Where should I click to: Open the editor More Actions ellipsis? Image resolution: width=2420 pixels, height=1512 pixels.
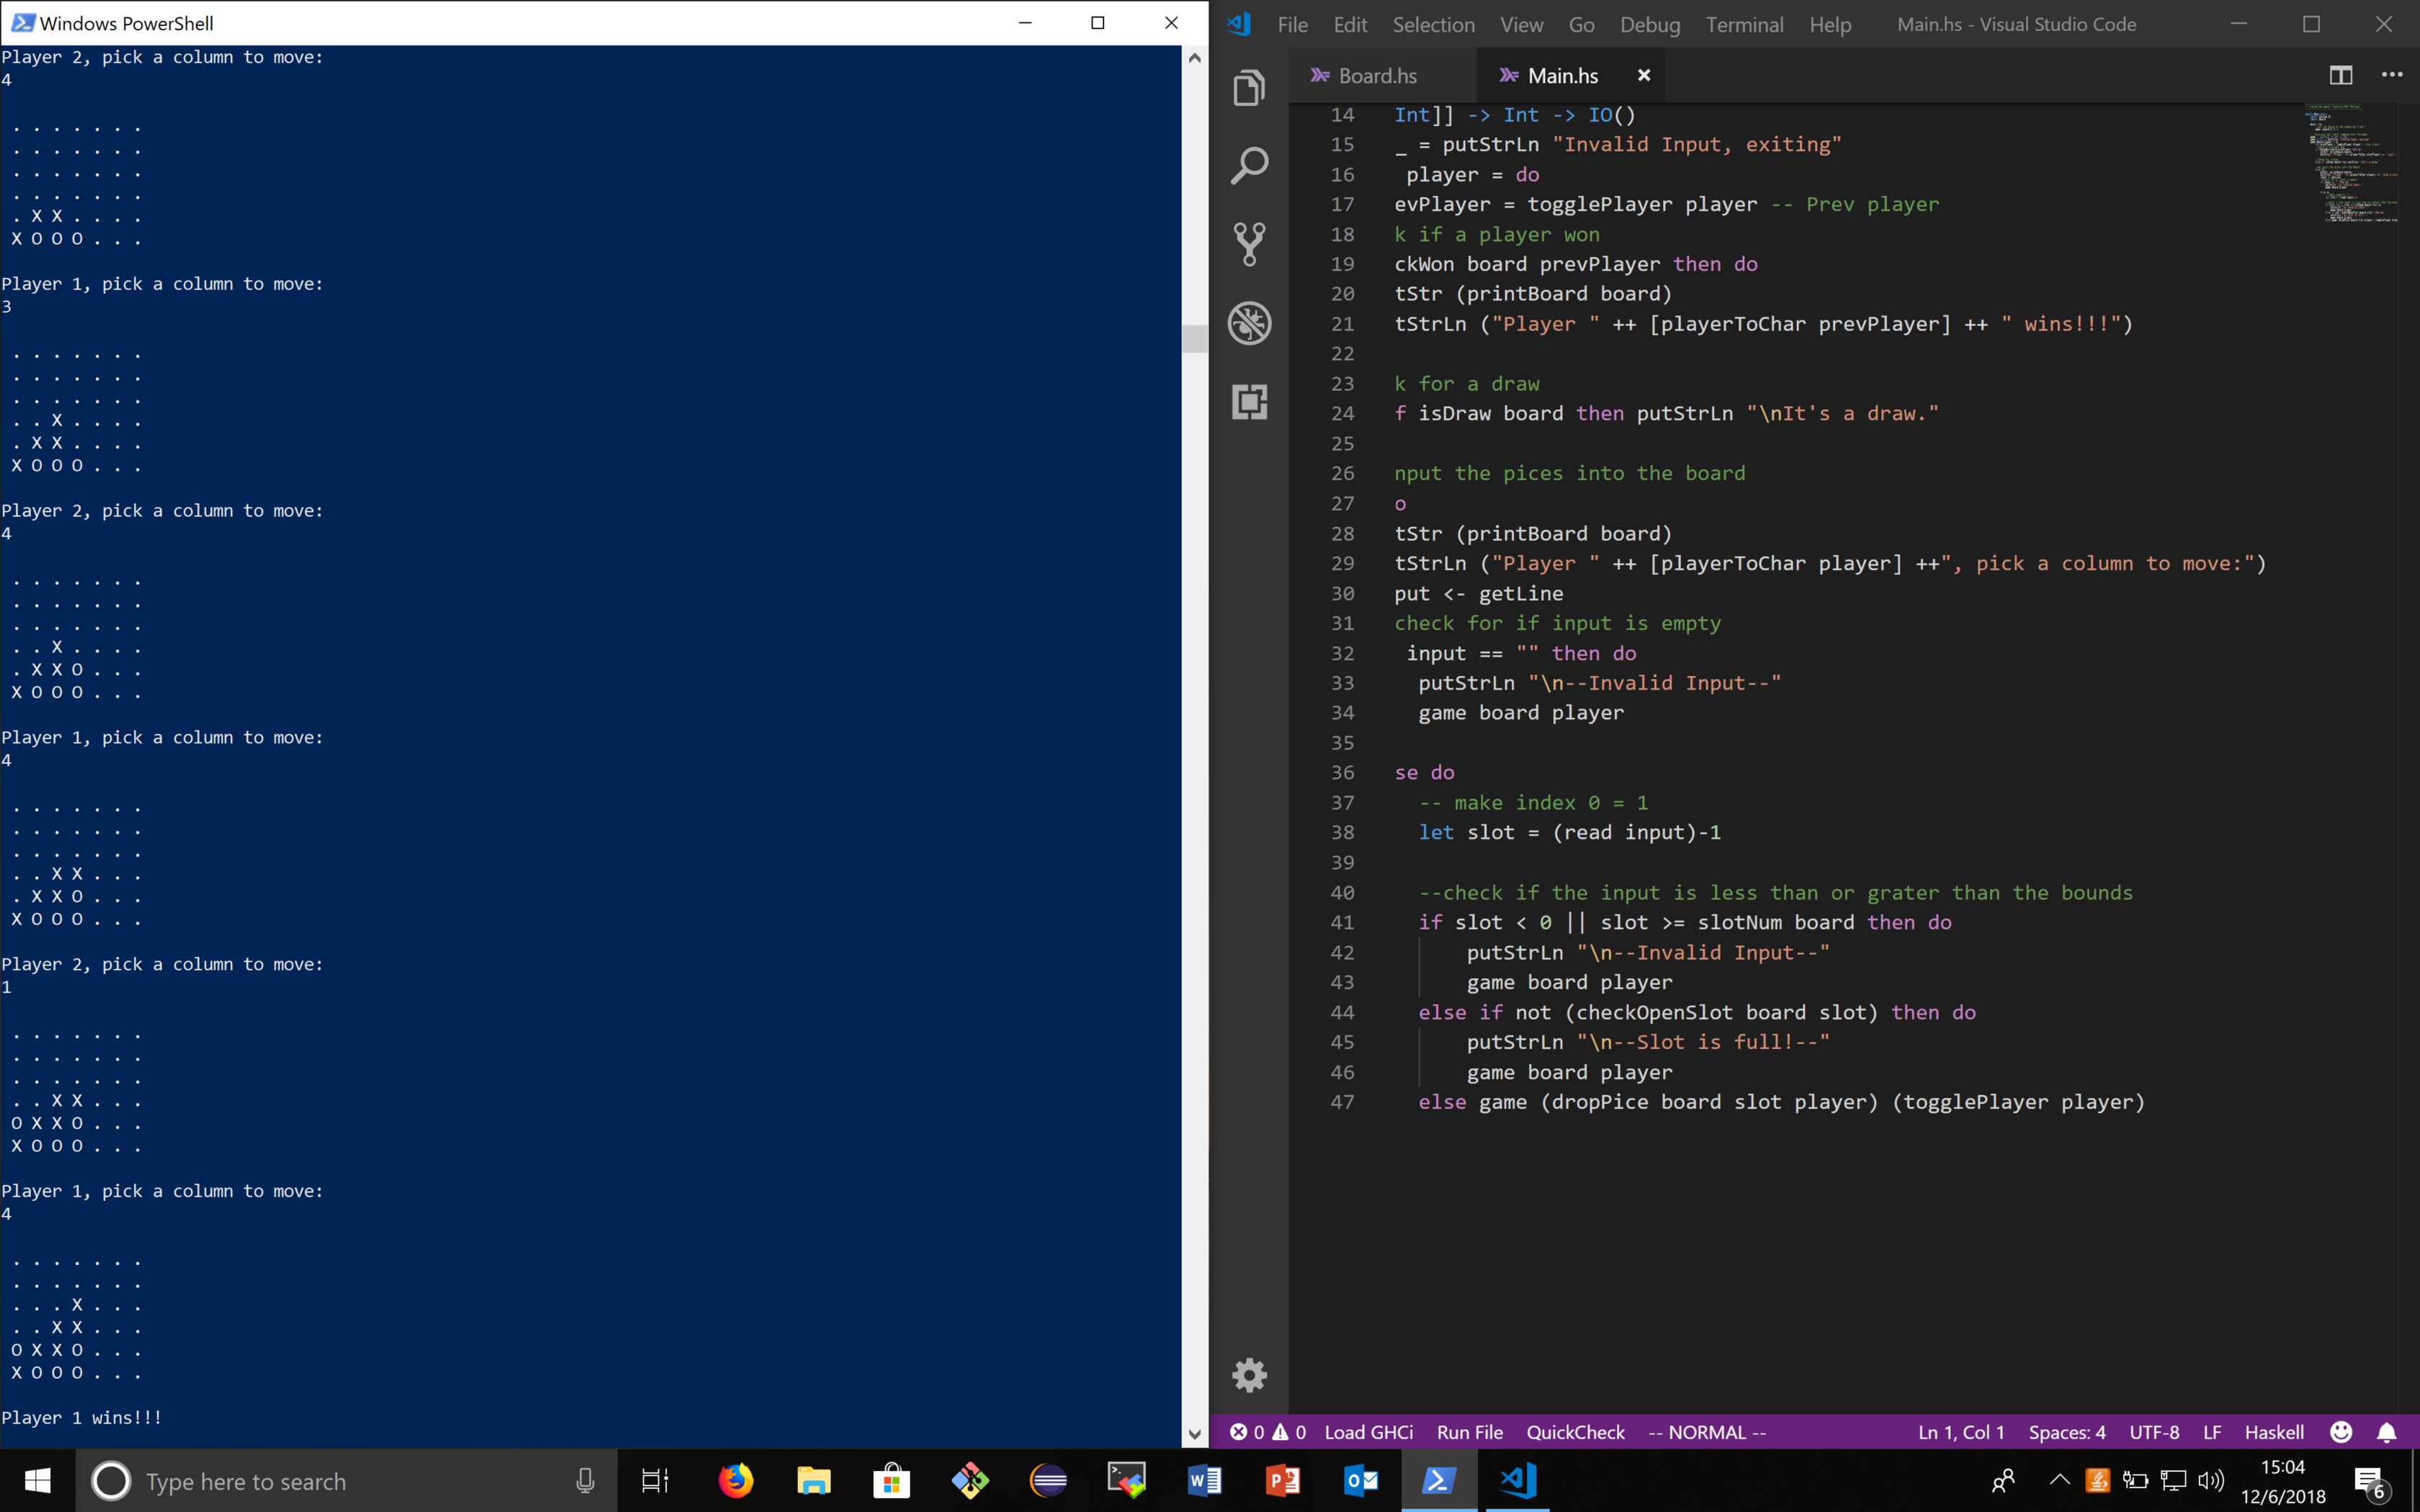2392,75
